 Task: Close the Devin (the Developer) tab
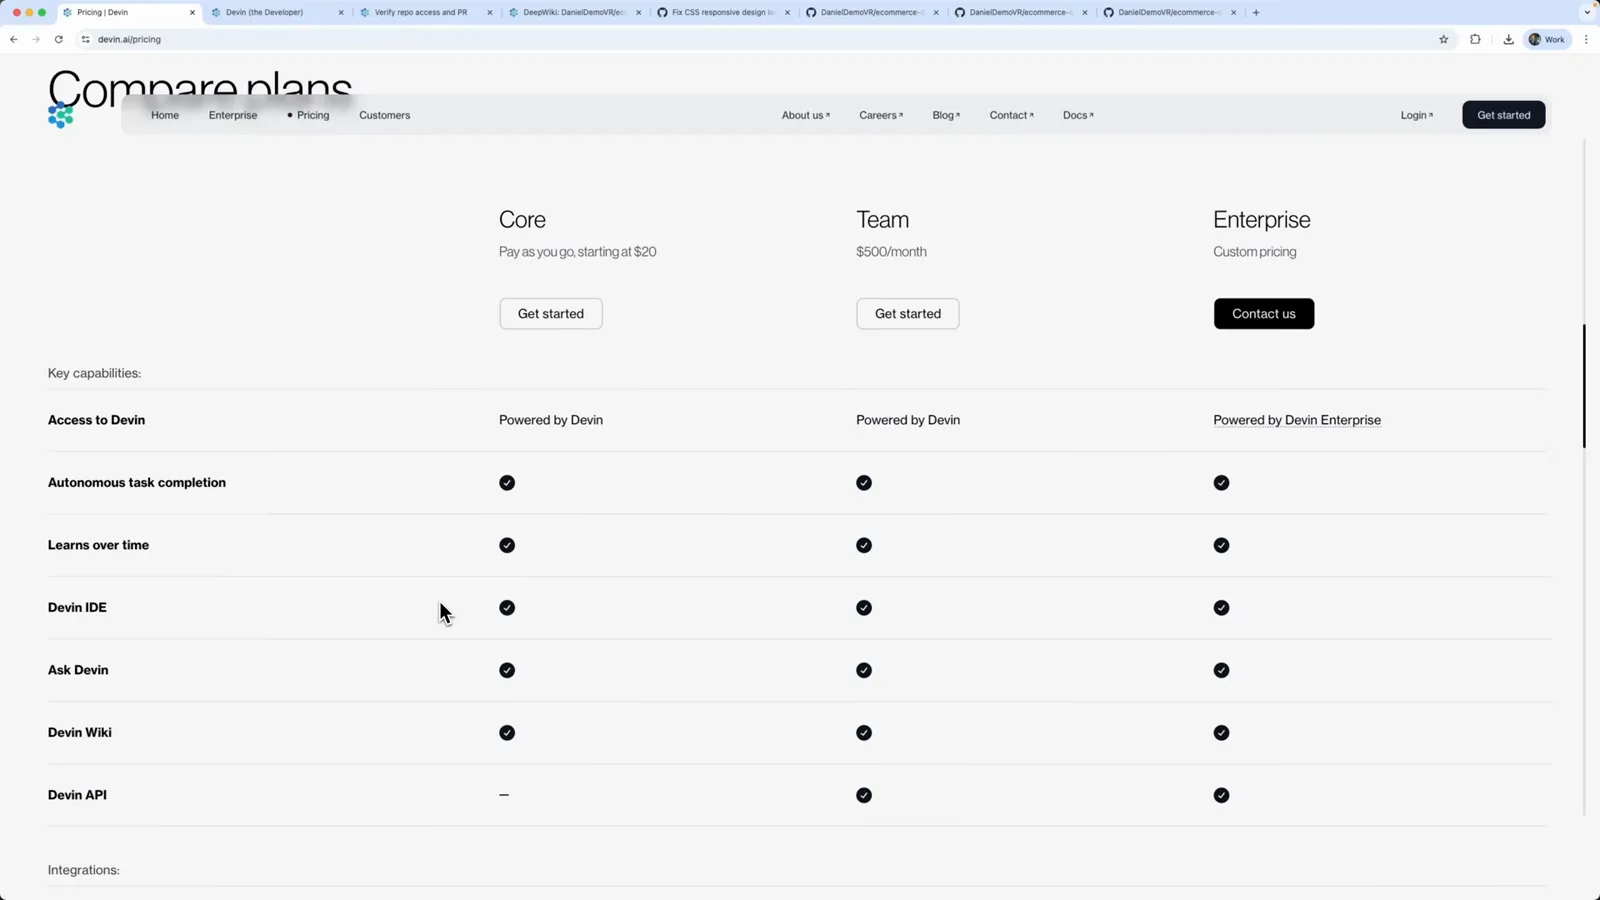pos(341,12)
